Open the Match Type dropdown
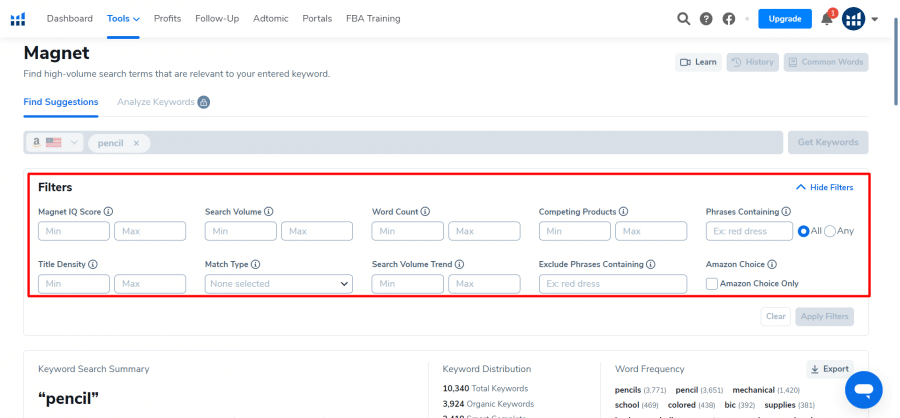 point(279,284)
